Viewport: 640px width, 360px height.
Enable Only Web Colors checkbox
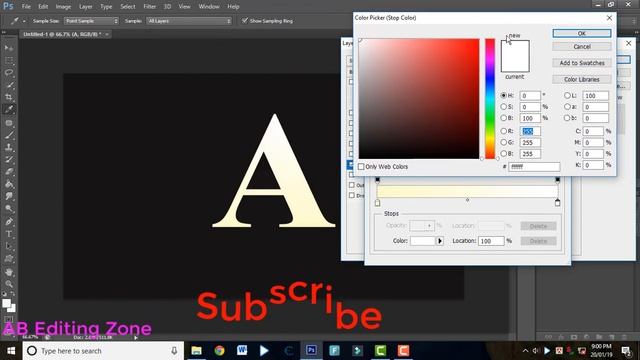(361, 167)
